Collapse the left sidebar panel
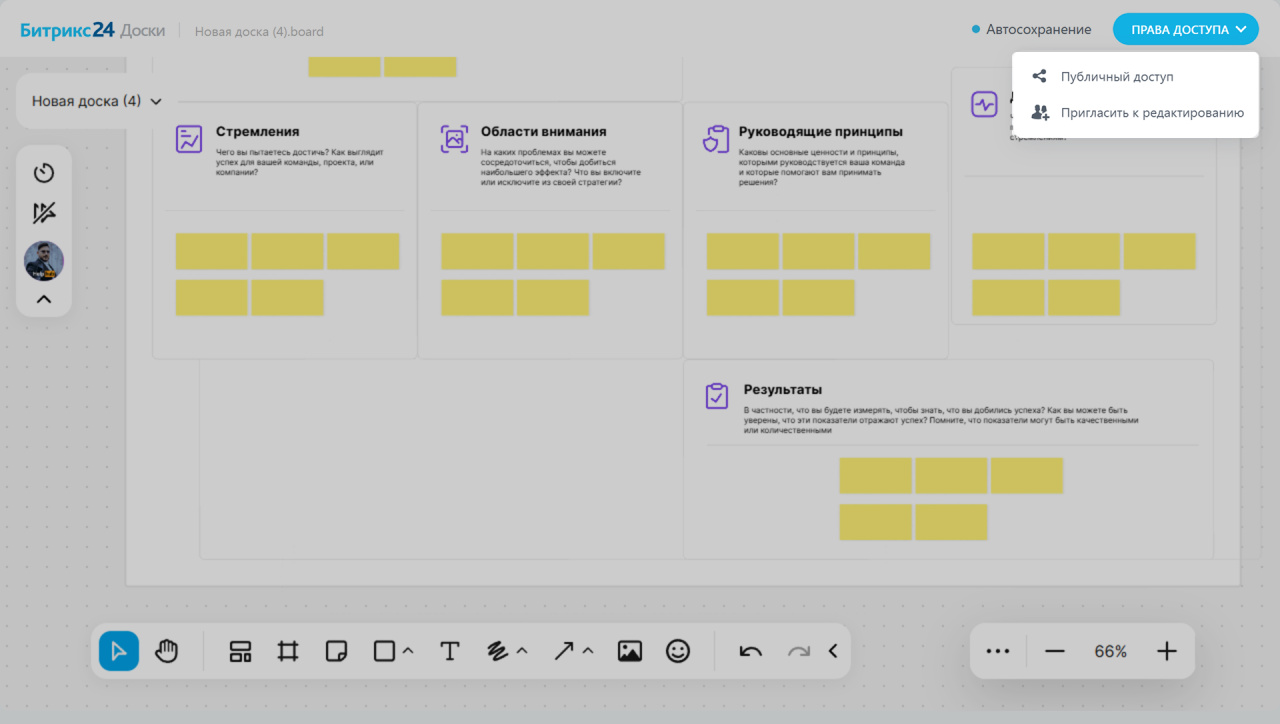 pyautogui.click(x=44, y=299)
